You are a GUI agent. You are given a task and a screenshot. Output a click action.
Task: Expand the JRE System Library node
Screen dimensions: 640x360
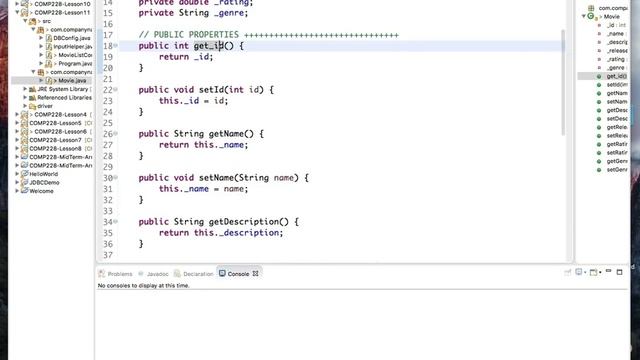25,89
